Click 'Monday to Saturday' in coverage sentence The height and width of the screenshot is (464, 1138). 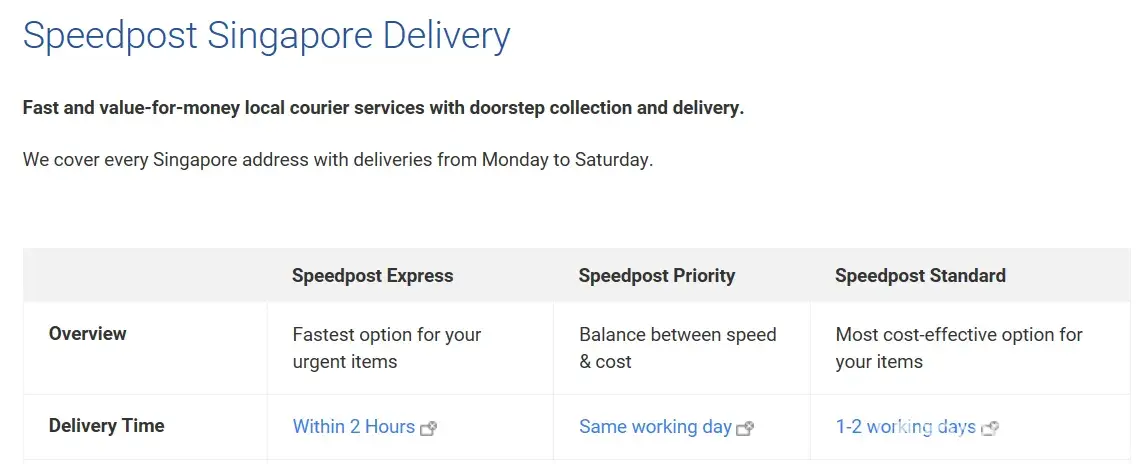click(x=567, y=160)
